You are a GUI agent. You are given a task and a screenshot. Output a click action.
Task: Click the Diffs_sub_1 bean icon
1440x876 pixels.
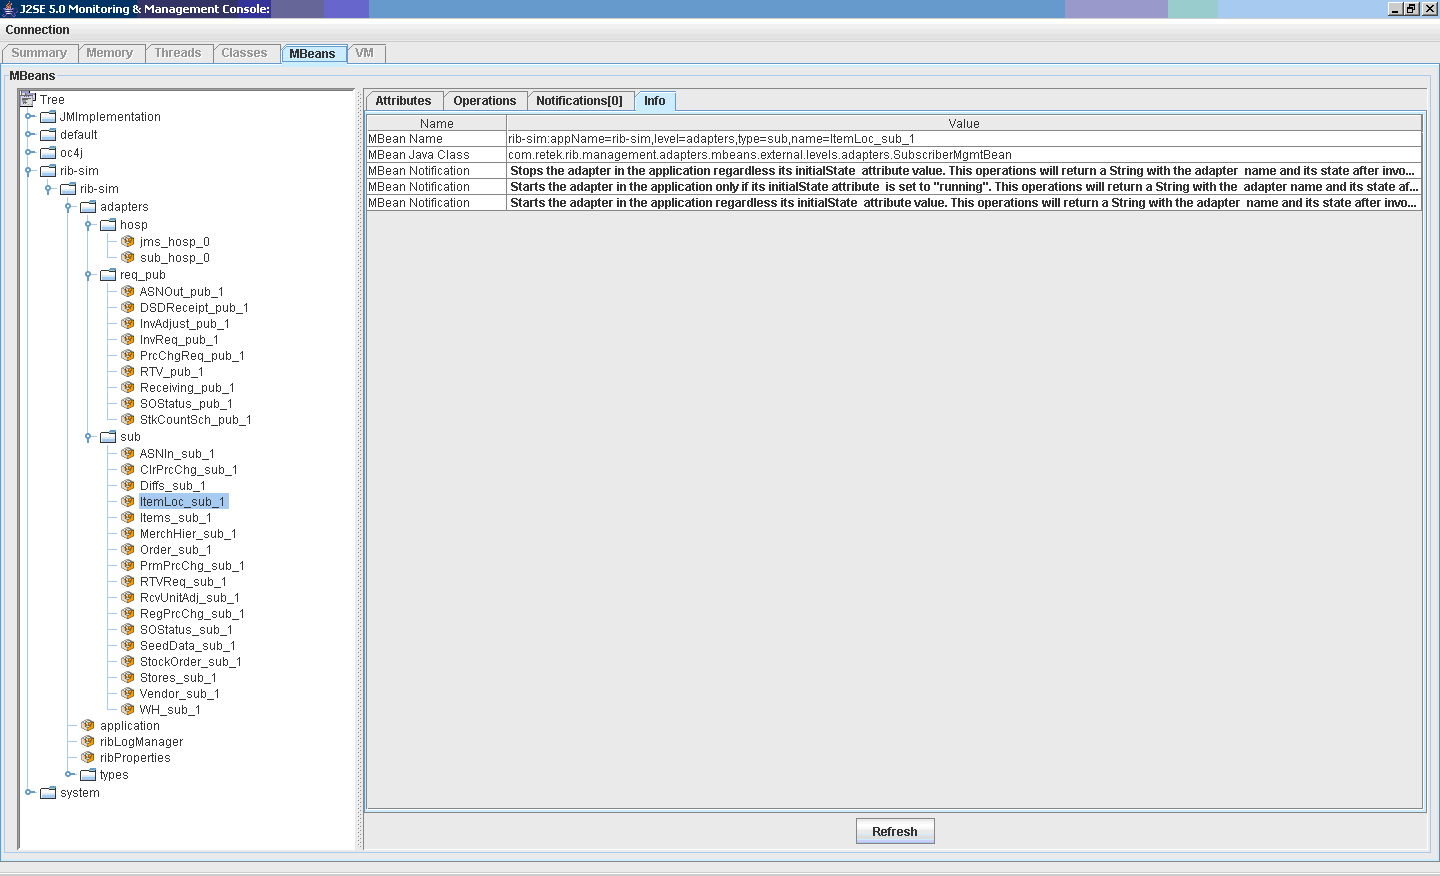click(x=128, y=485)
